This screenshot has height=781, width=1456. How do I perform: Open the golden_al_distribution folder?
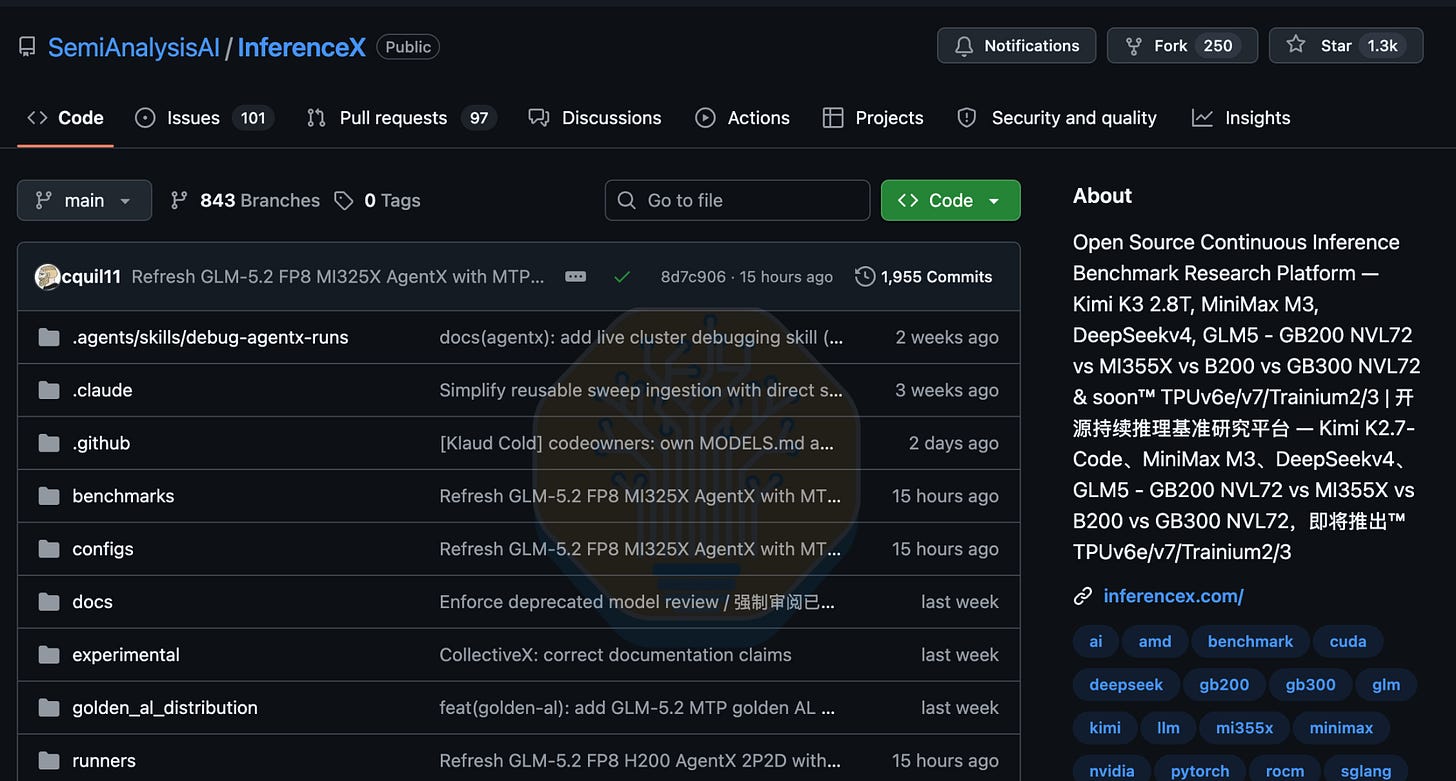pyautogui.click(x=165, y=708)
